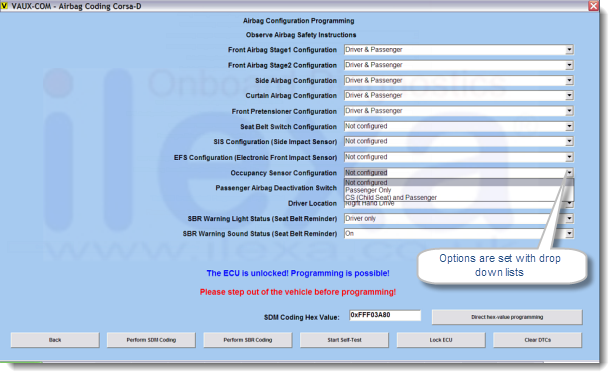Expand Curtain Airbag Configuration dropdown

click(x=569, y=95)
